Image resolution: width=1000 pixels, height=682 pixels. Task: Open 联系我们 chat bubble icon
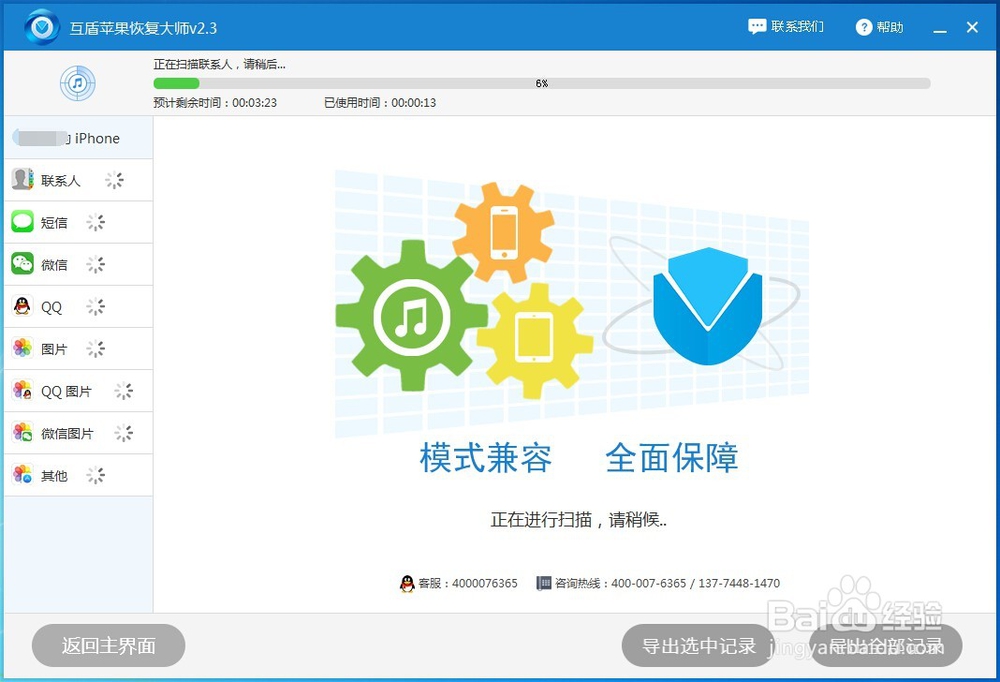tap(757, 27)
